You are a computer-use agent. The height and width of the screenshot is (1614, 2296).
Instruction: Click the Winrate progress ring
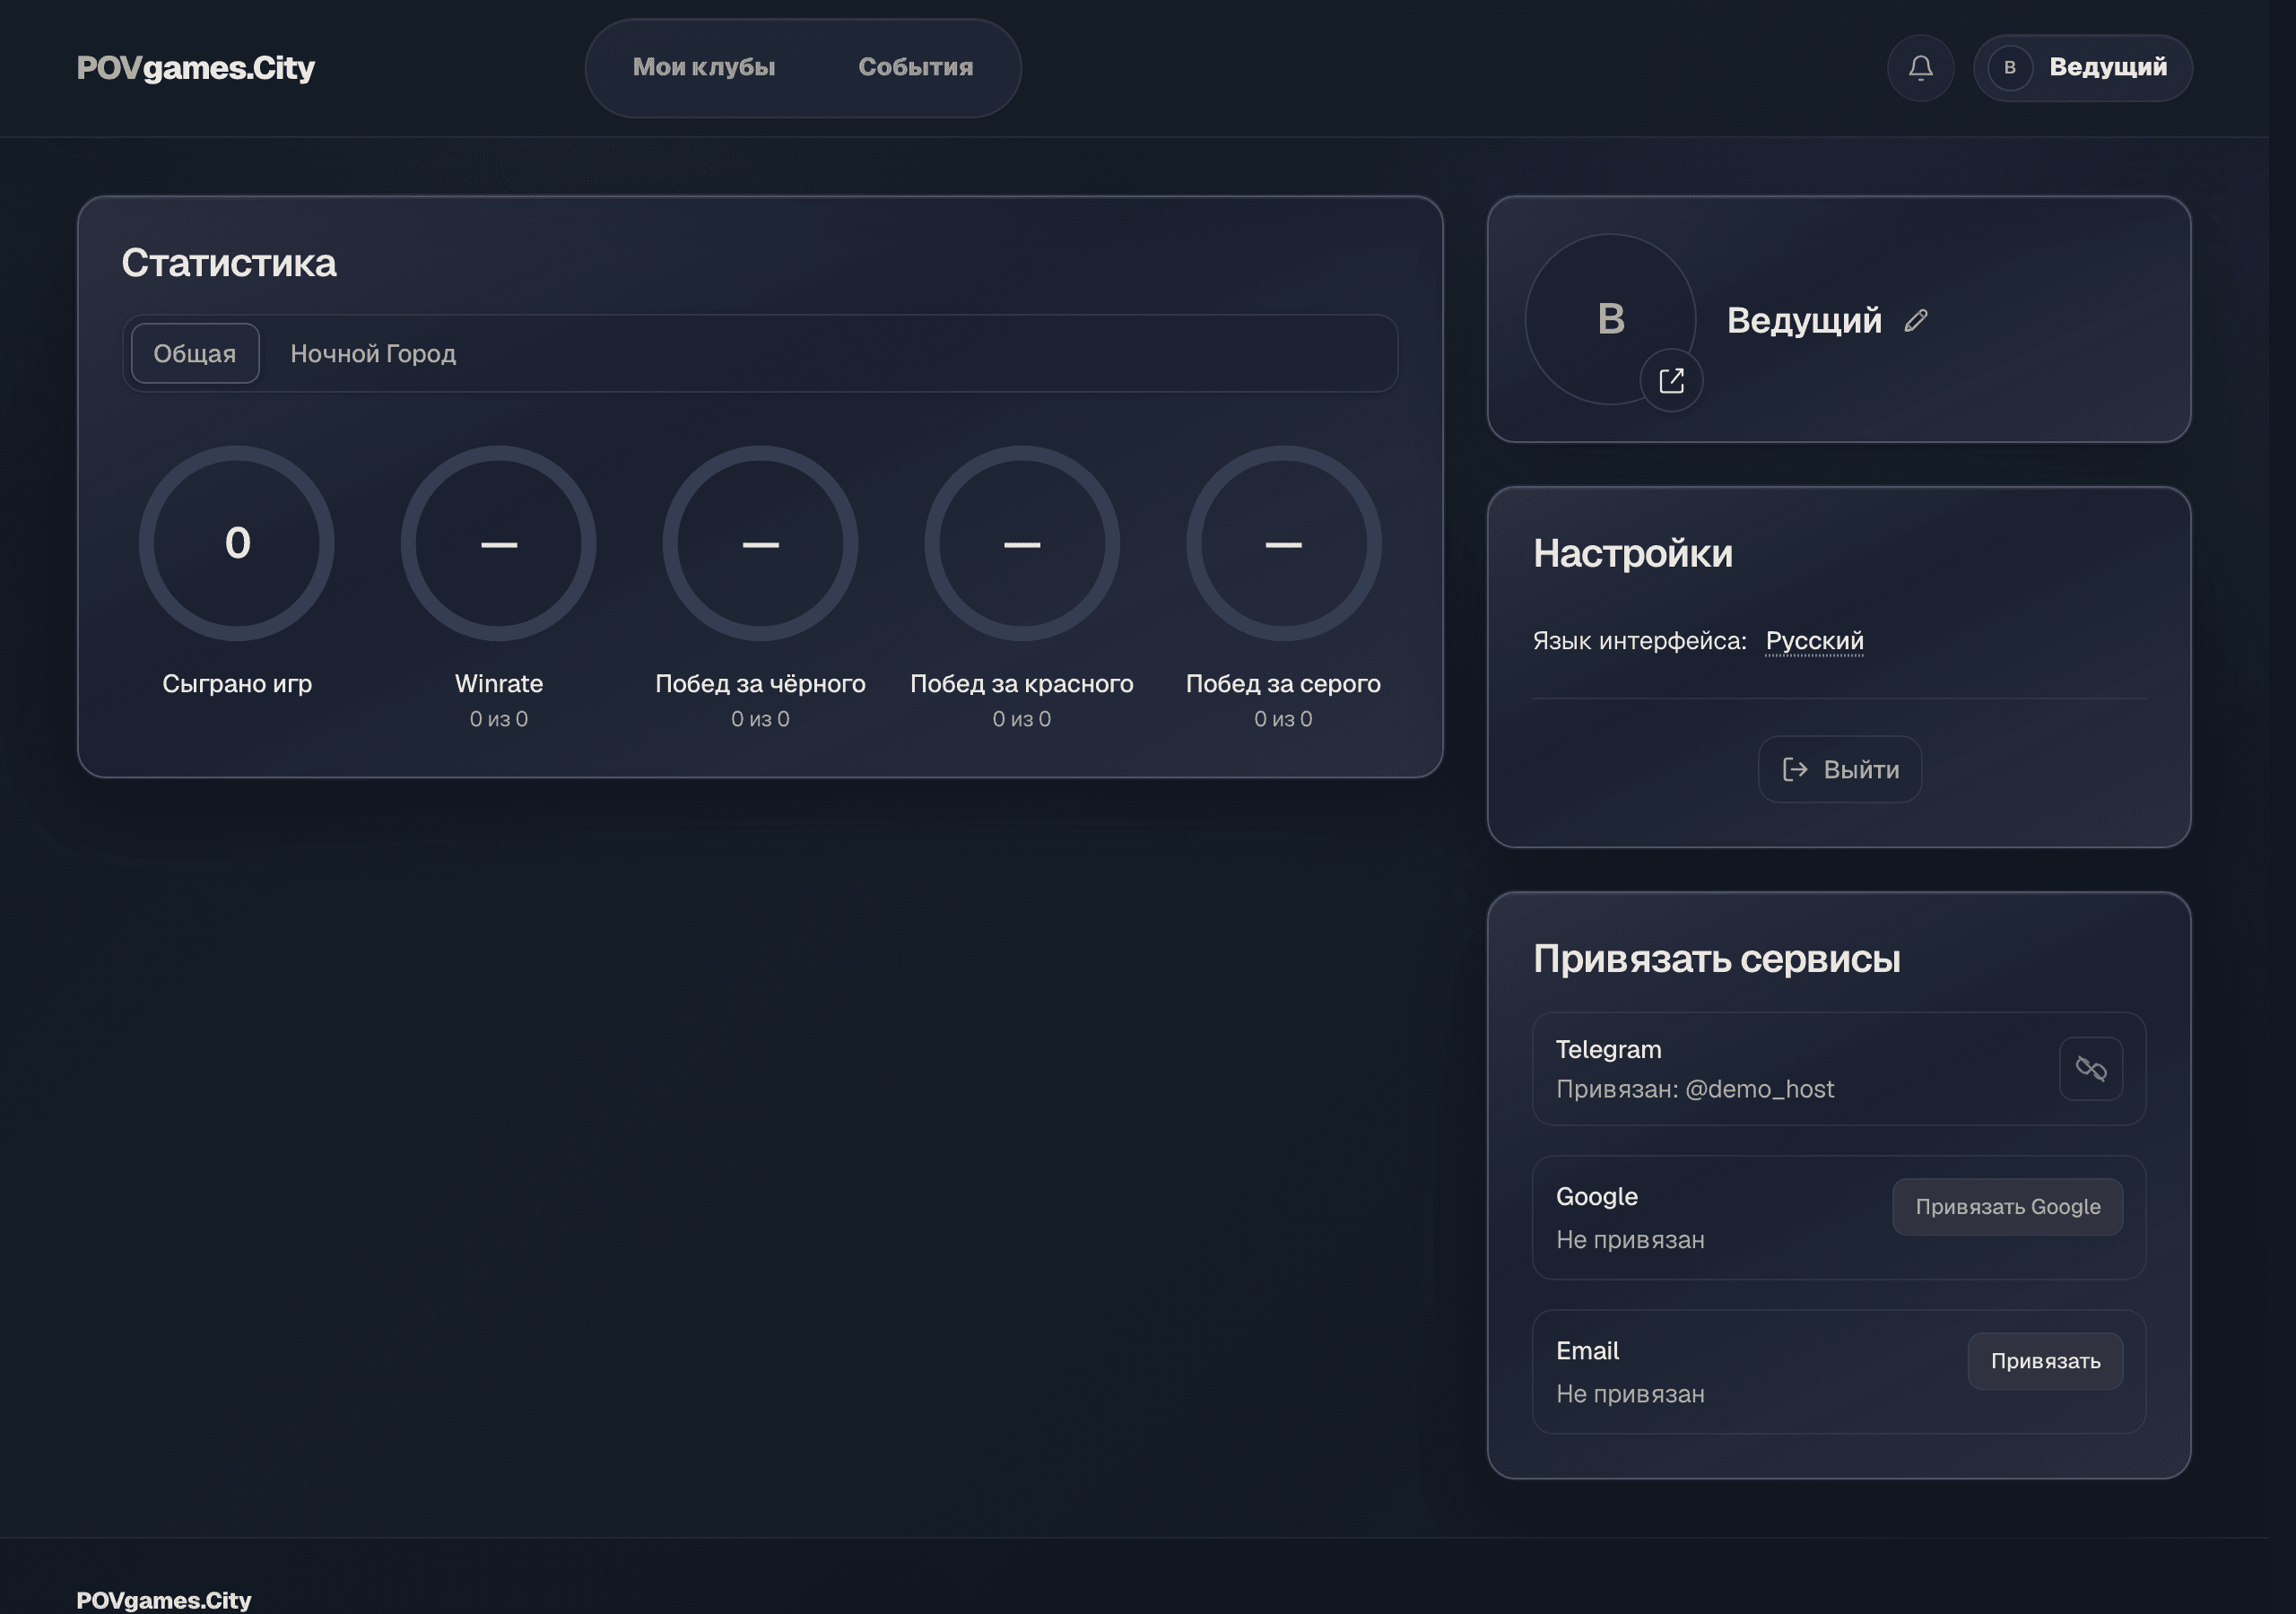pos(499,543)
